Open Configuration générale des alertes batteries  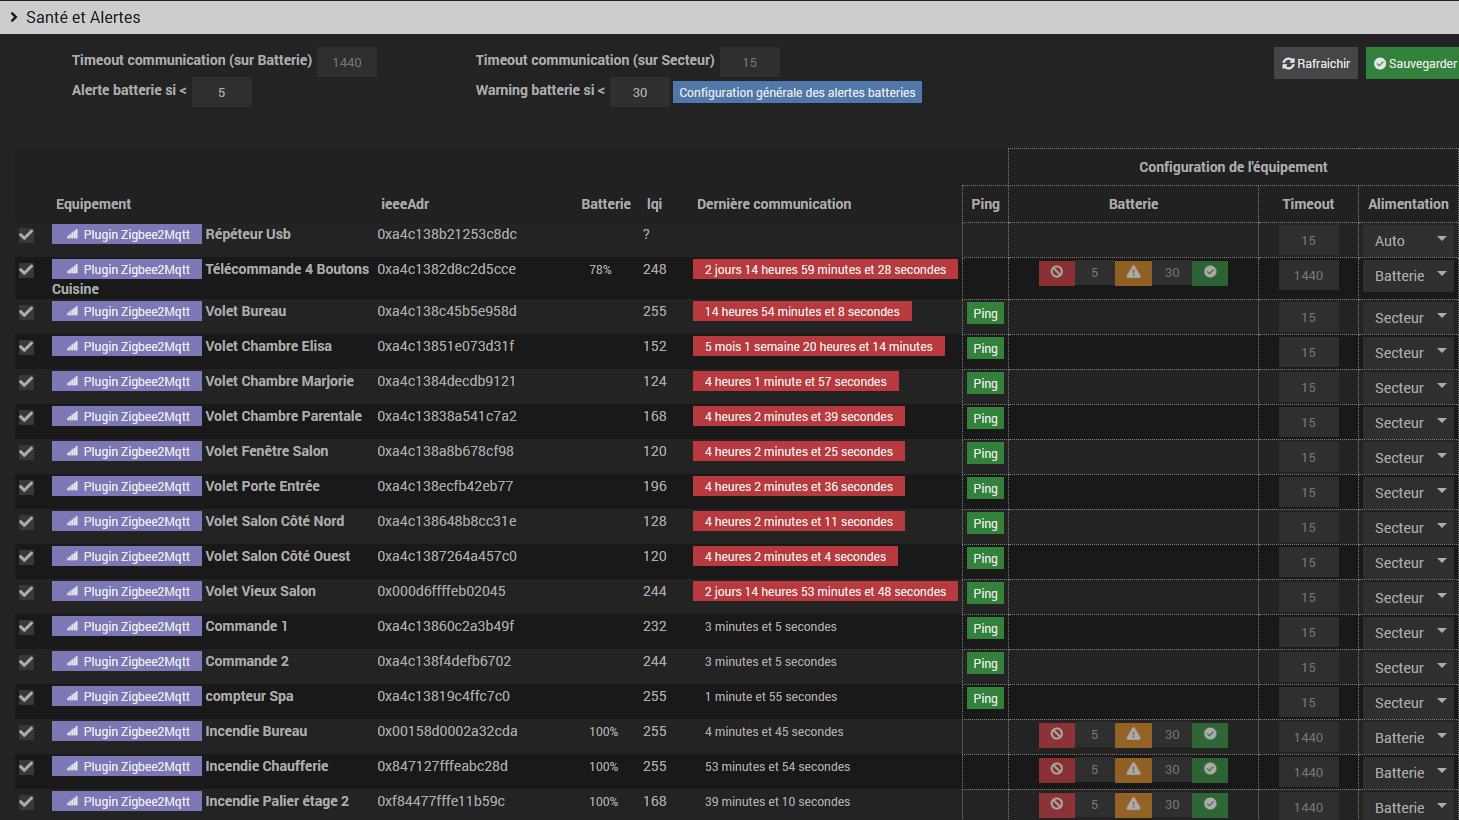797,93
